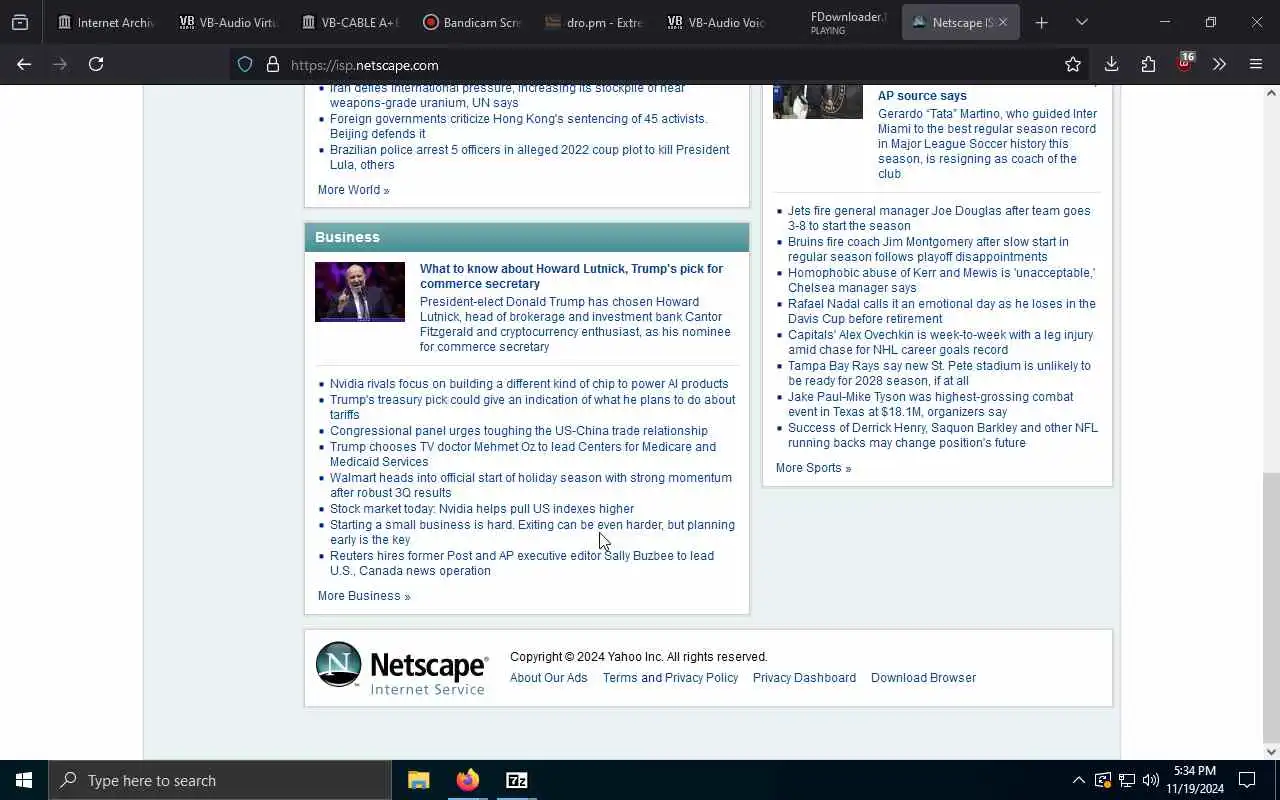The height and width of the screenshot is (800, 1280).
Task: Open the Windows notification center
Action: [x=1247, y=780]
